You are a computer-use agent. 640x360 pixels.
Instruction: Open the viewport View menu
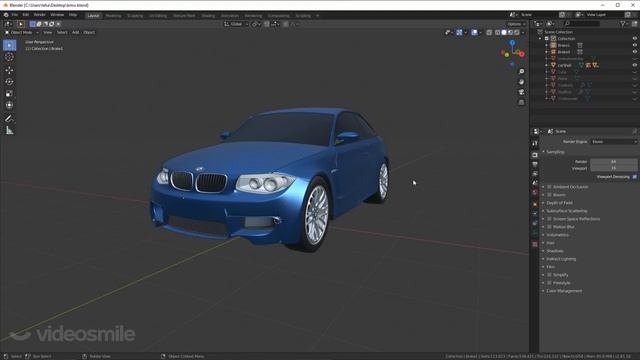47,32
